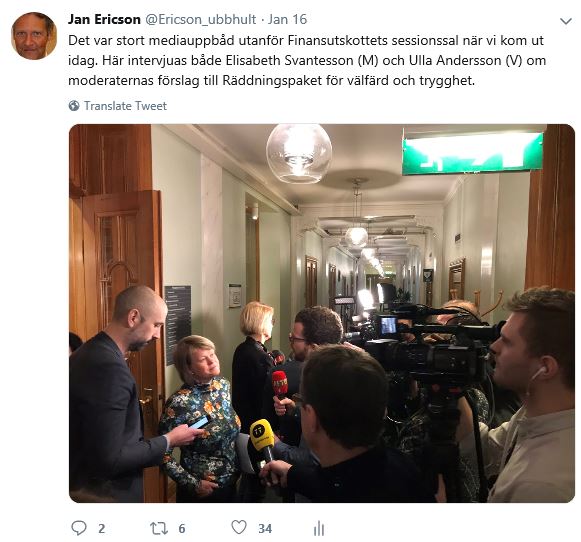Open Jan Ericson's profile avatar picture
The width and height of the screenshot is (581, 542).
(x=34, y=36)
